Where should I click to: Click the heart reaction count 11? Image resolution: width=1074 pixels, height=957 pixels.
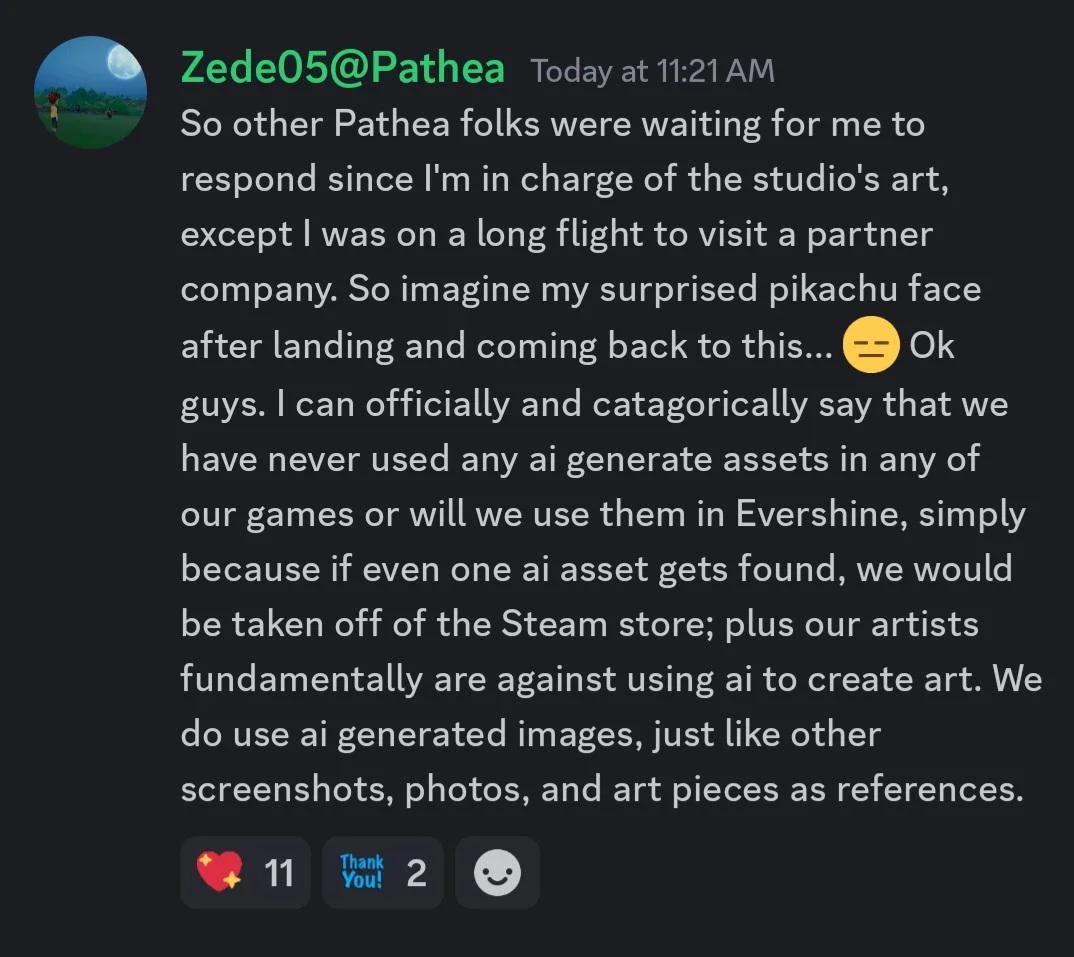coord(279,874)
